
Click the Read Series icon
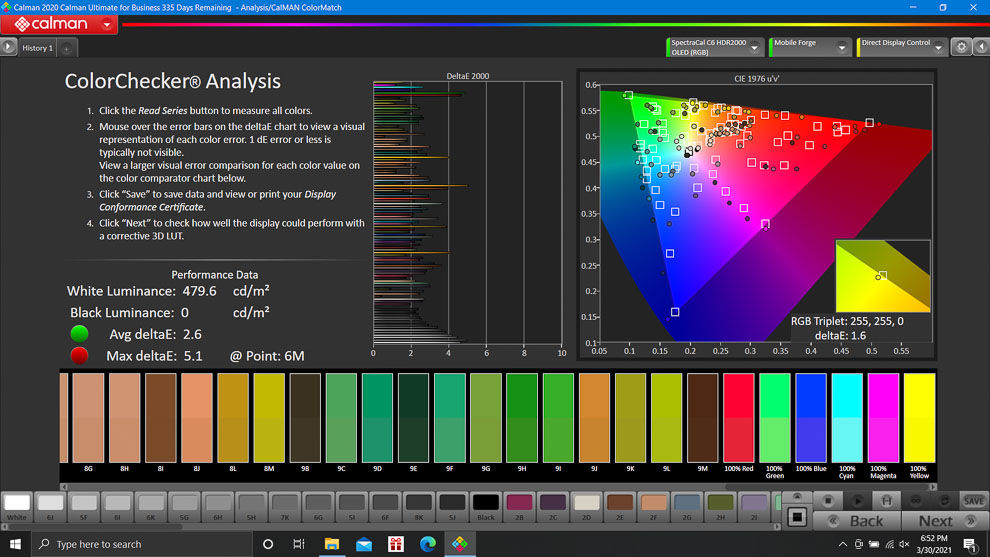click(x=886, y=501)
